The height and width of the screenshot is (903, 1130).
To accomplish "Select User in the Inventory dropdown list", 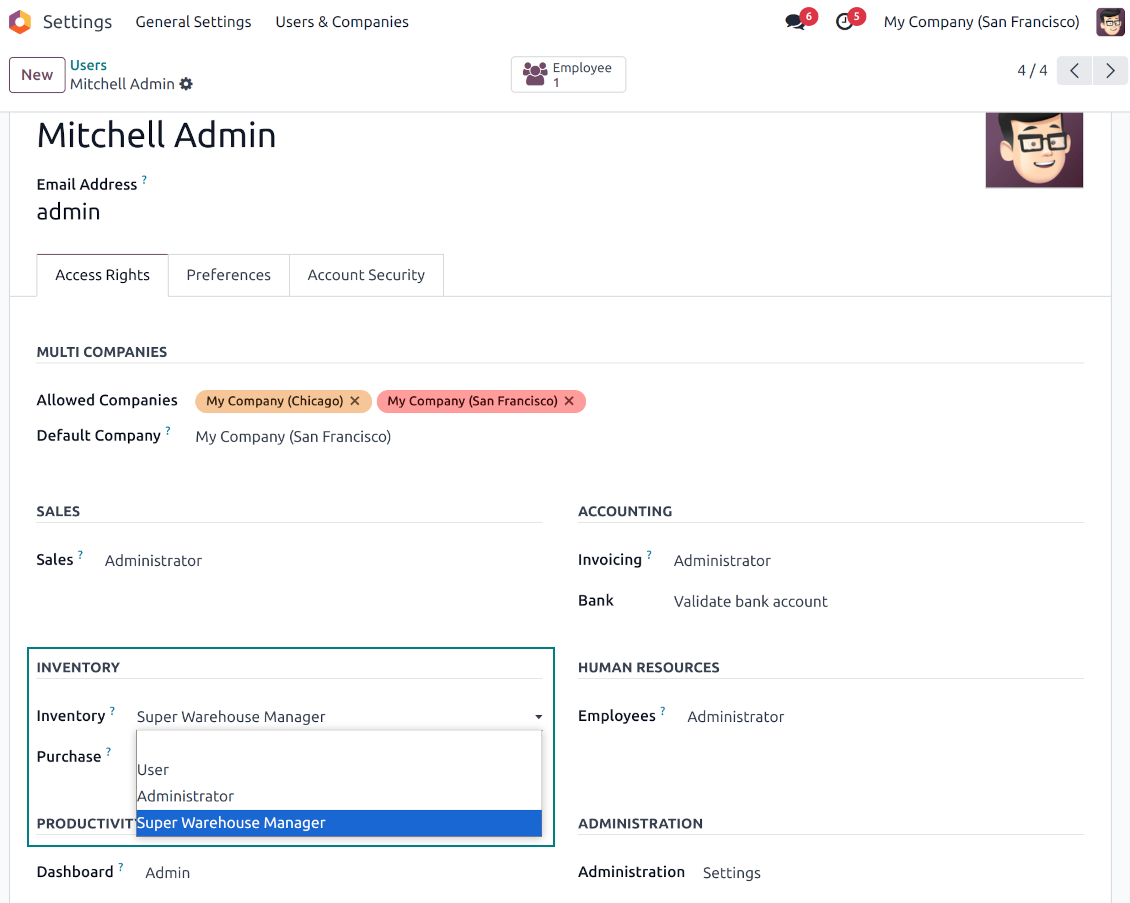I will tap(153, 770).
